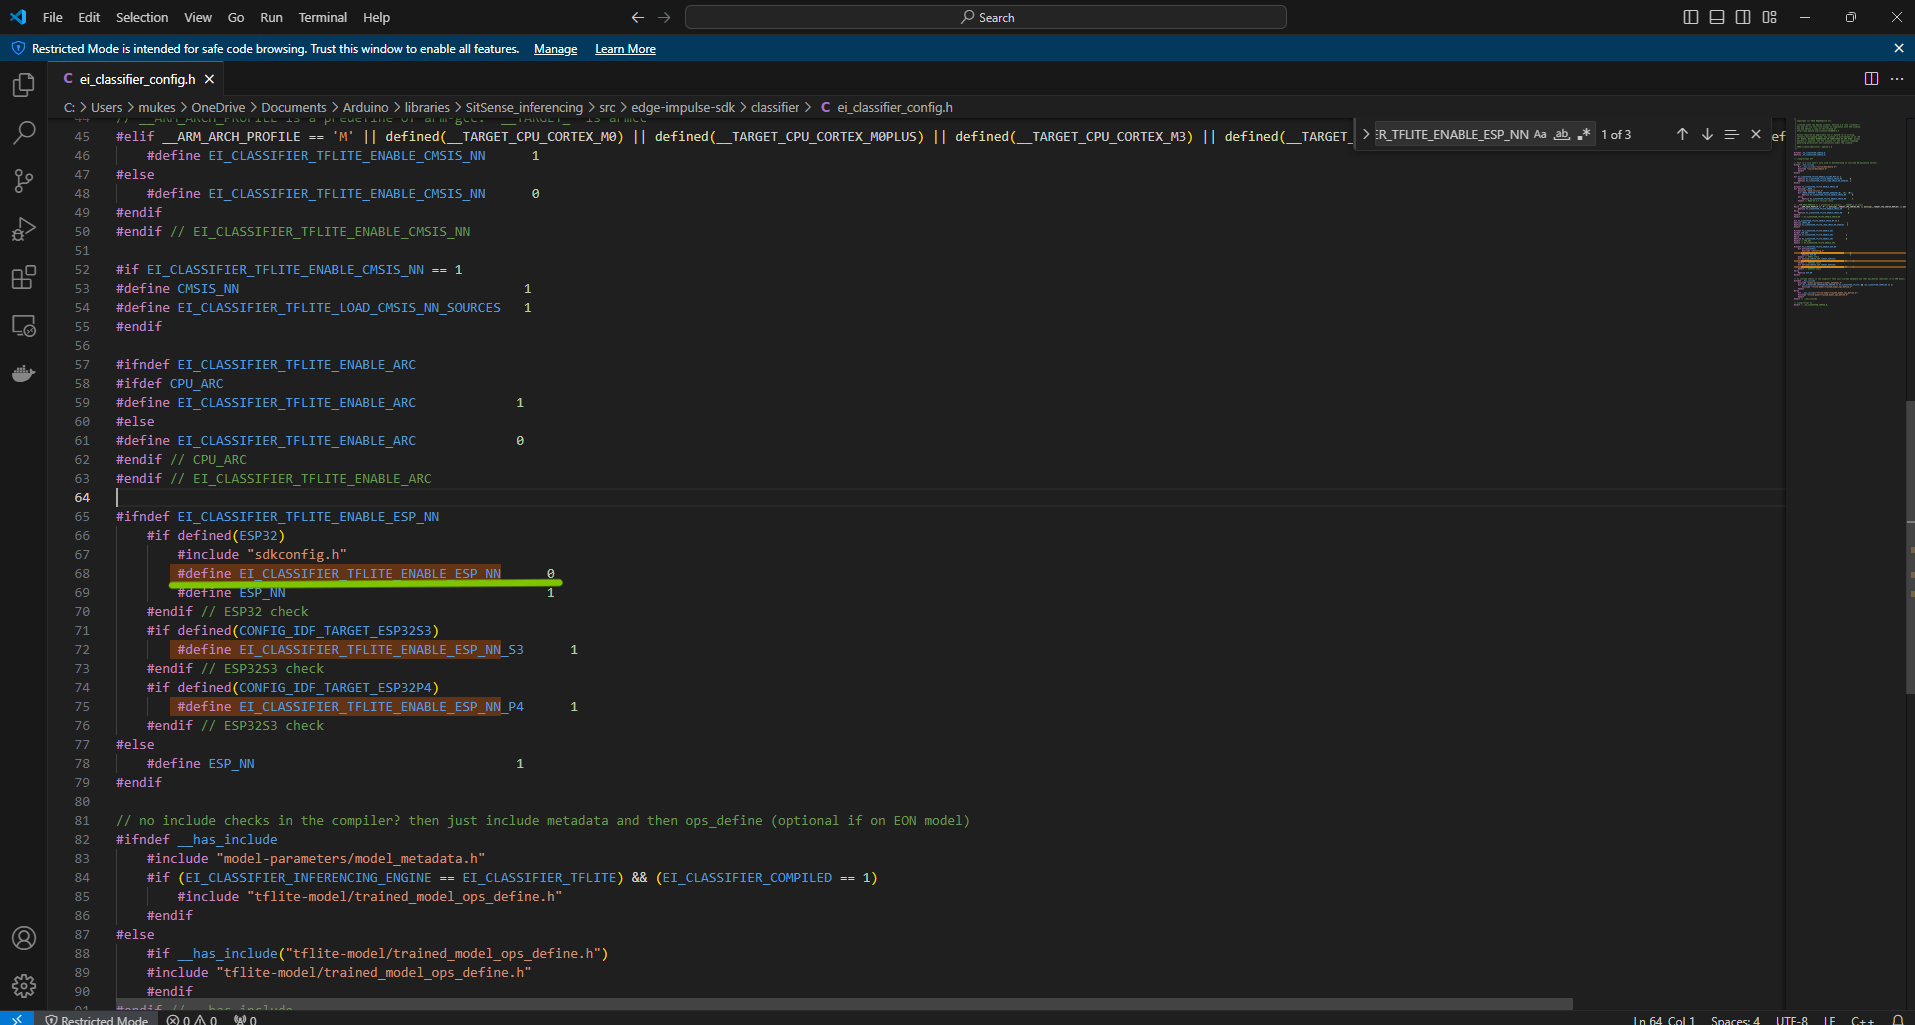The width and height of the screenshot is (1915, 1025).
Task: Click the Learn More link in banner
Action: point(625,49)
